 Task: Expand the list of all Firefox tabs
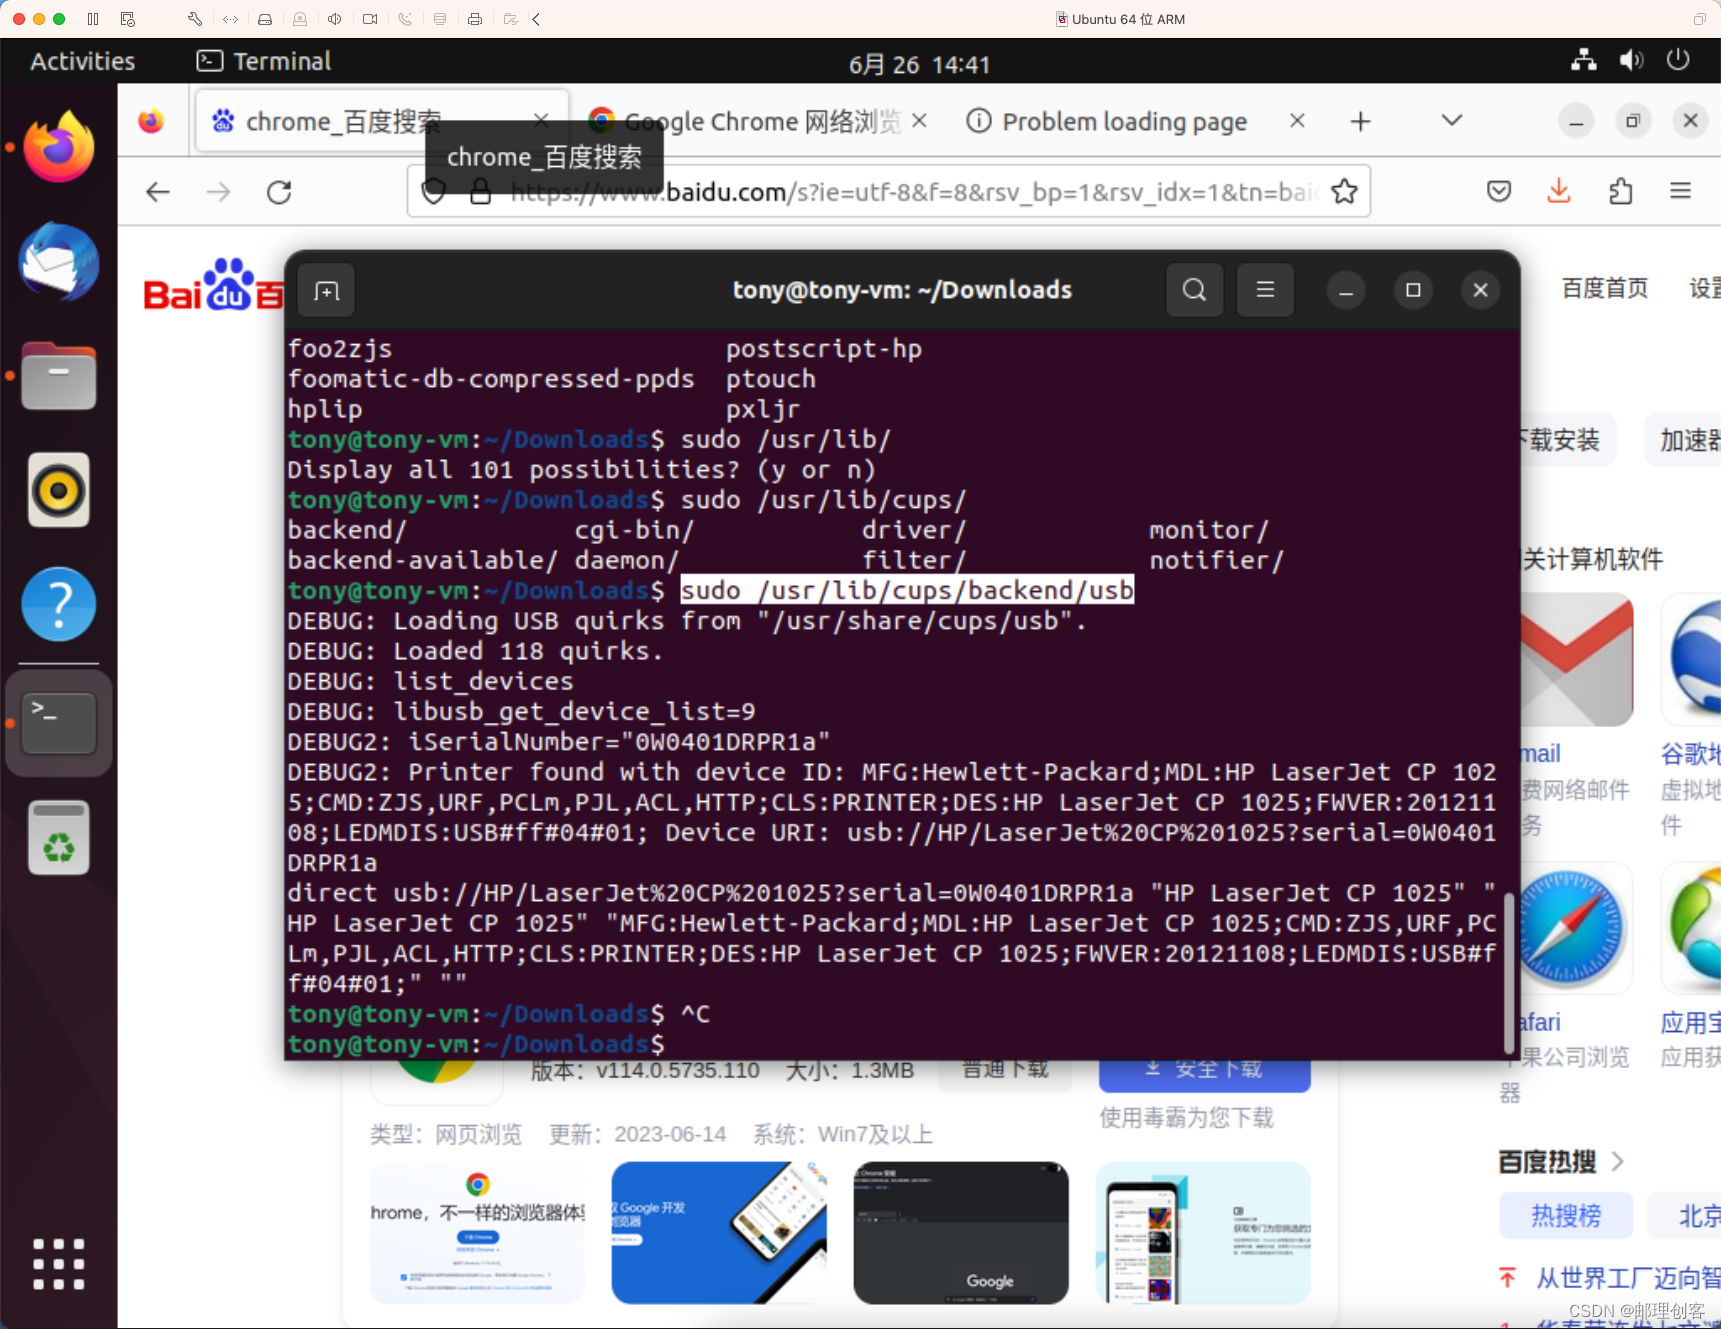(x=1451, y=120)
